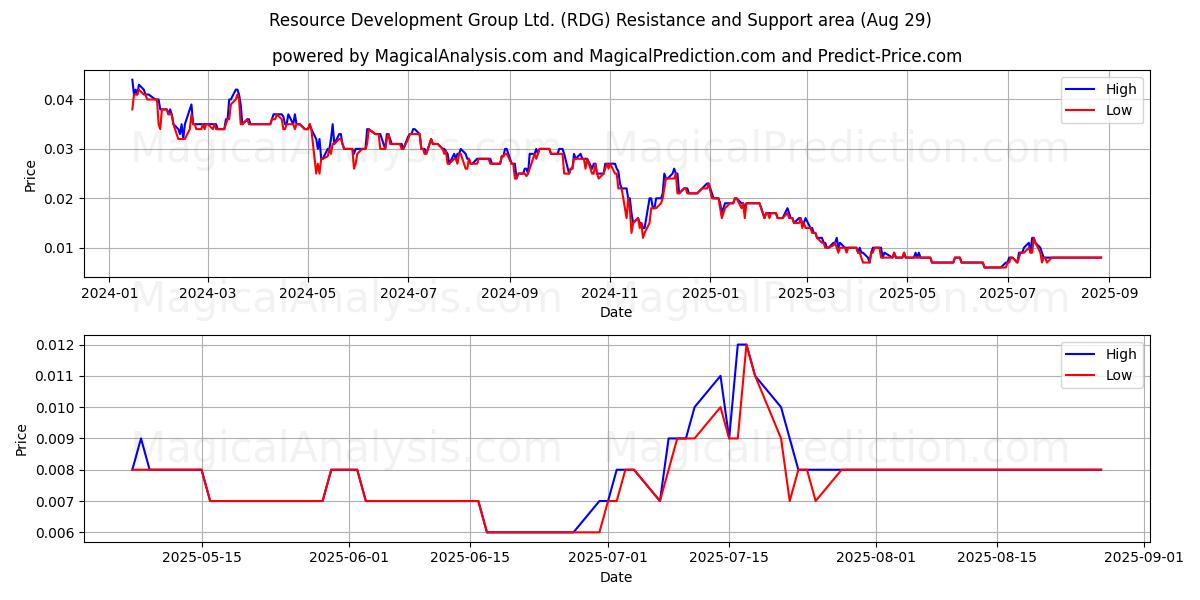Screen dimensions: 1200x600
Task: Click the 0.012 tick on bottom chart
Action: point(55,345)
